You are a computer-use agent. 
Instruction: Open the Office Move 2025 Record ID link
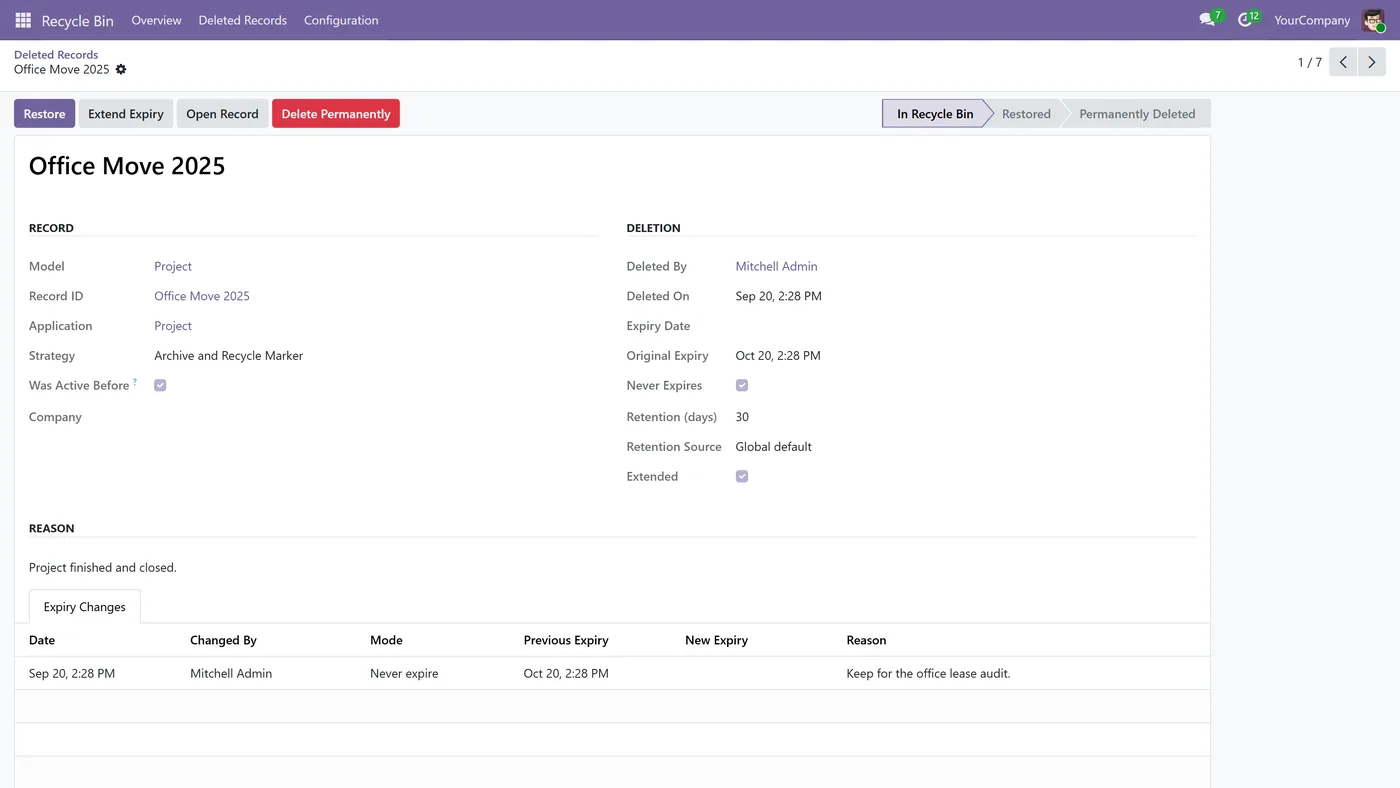pos(202,296)
